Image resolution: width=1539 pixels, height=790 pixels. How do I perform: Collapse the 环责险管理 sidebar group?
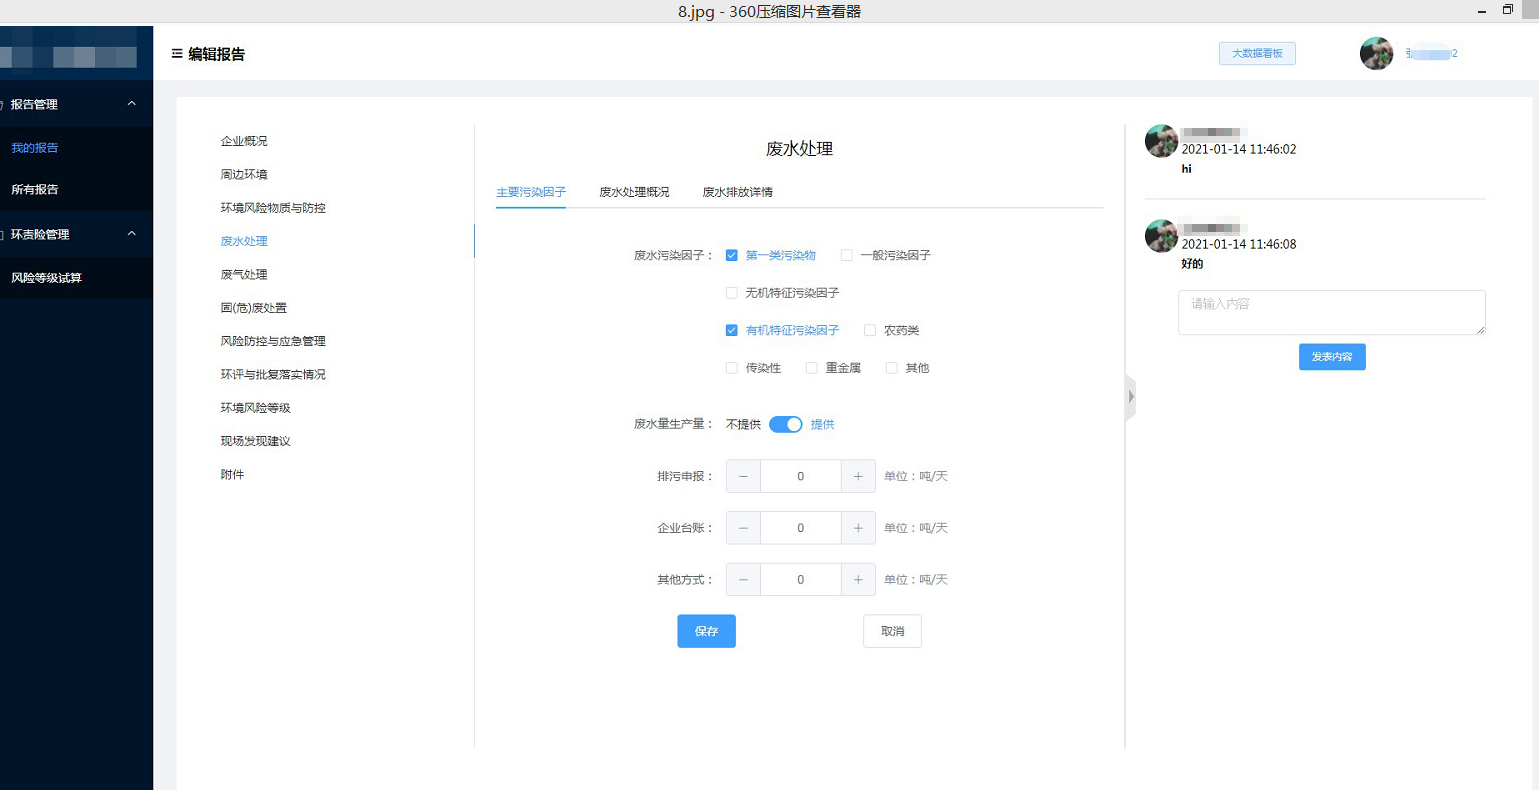click(132, 234)
